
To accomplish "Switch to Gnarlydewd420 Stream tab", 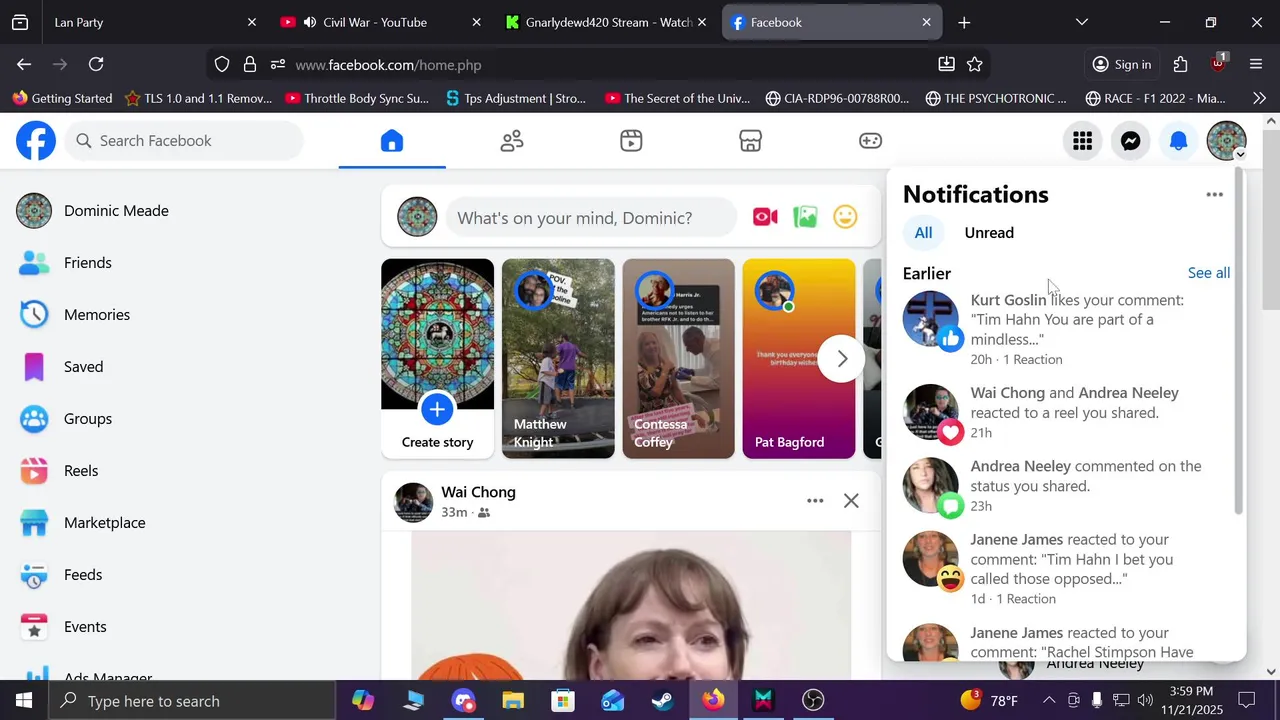I will [x=606, y=22].
